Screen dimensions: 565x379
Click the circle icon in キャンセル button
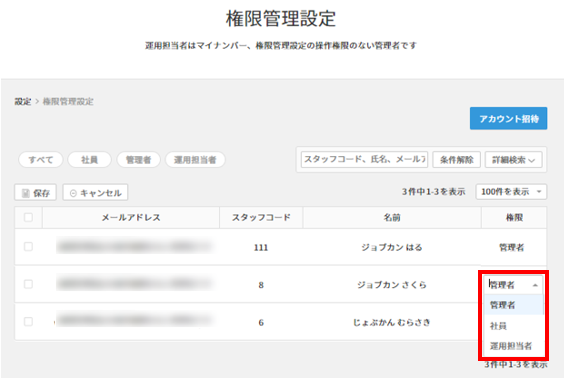pos(73,193)
